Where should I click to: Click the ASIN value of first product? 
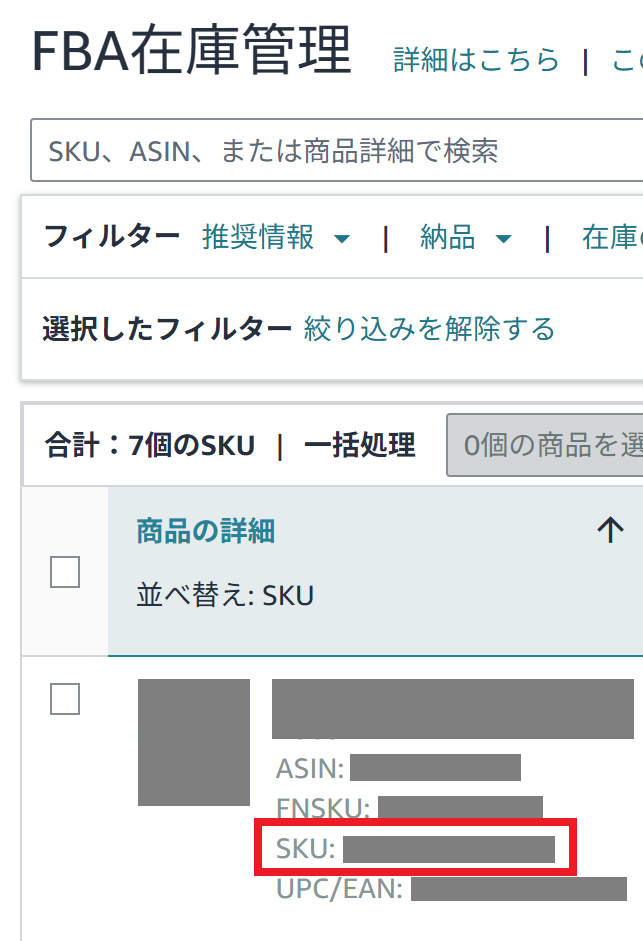[x=435, y=768]
